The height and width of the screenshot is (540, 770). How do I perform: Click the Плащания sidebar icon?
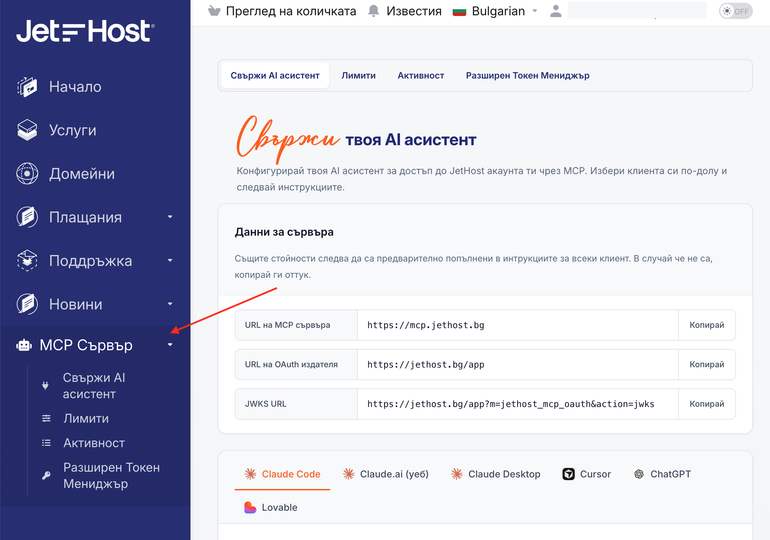click(27, 217)
